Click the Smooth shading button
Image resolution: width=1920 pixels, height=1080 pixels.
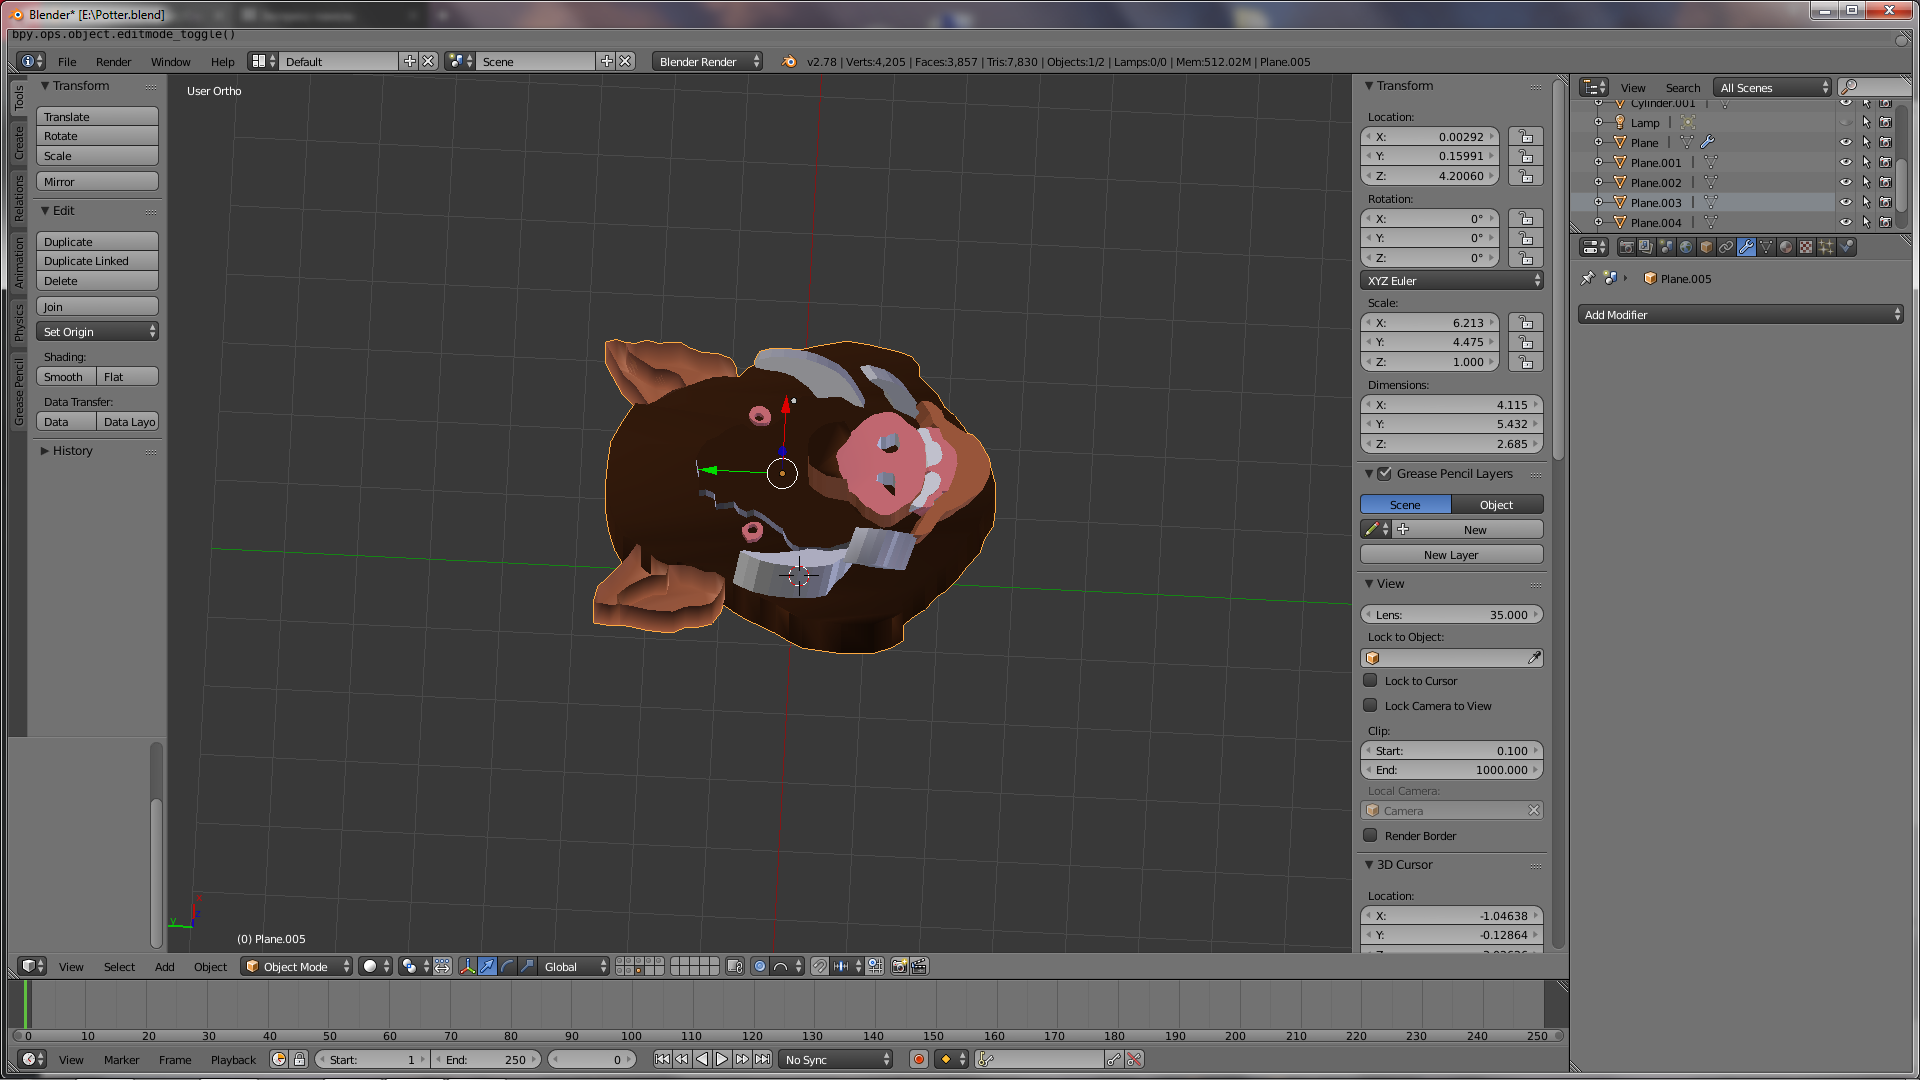tap(66, 376)
